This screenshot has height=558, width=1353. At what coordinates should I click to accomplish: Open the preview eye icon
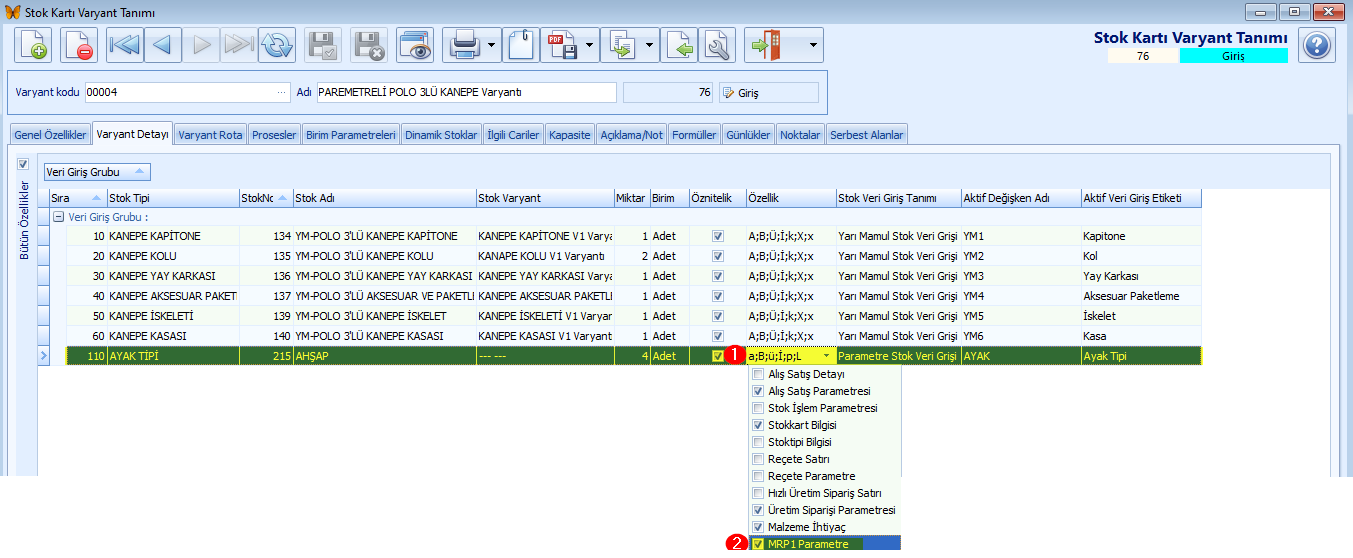[415, 45]
